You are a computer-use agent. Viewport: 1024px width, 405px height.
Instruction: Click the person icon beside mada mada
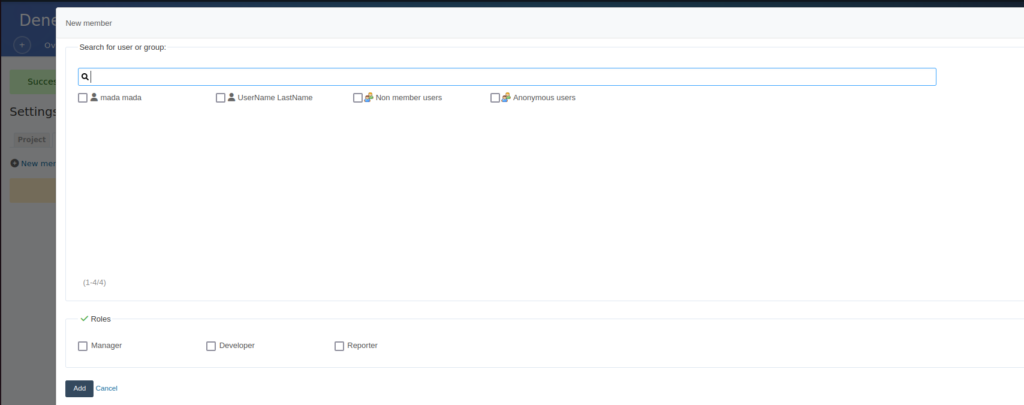click(x=94, y=98)
